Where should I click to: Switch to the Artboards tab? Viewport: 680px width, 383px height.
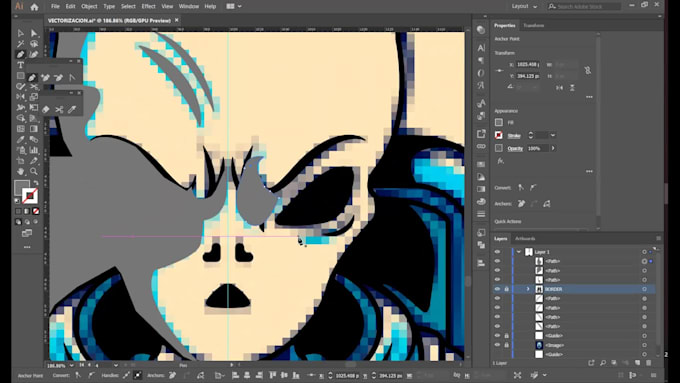525,239
